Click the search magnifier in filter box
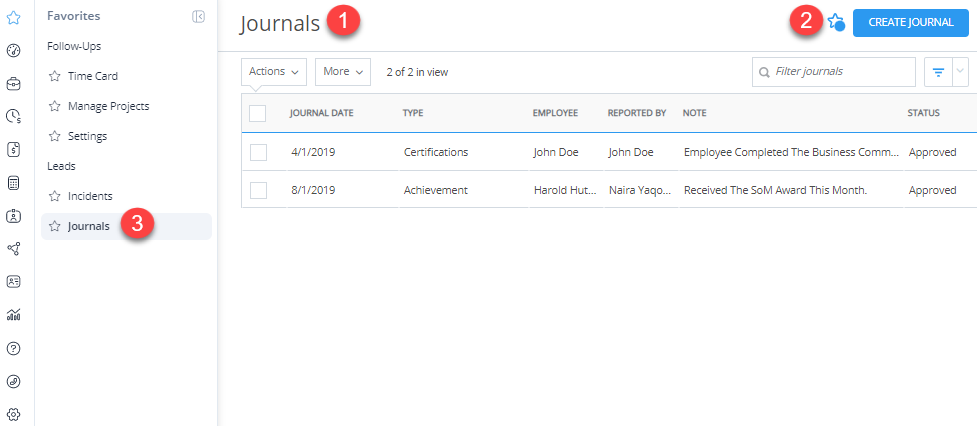The width and height of the screenshot is (977, 426). tap(764, 72)
